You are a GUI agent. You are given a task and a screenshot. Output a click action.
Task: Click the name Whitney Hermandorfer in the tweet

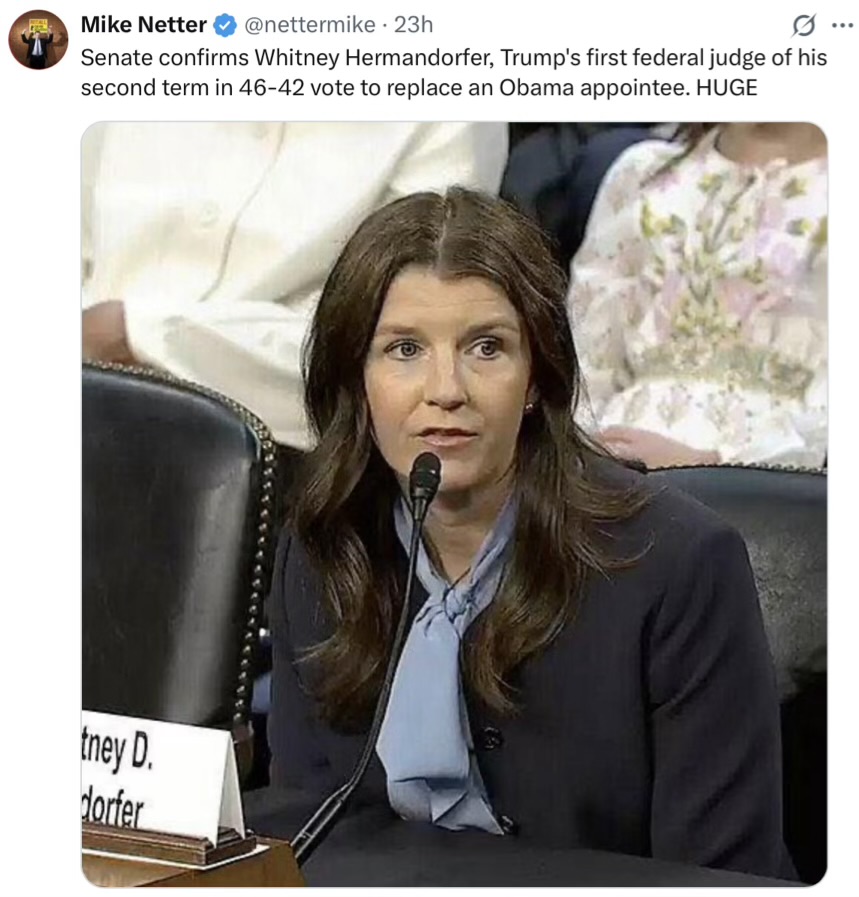point(375,58)
